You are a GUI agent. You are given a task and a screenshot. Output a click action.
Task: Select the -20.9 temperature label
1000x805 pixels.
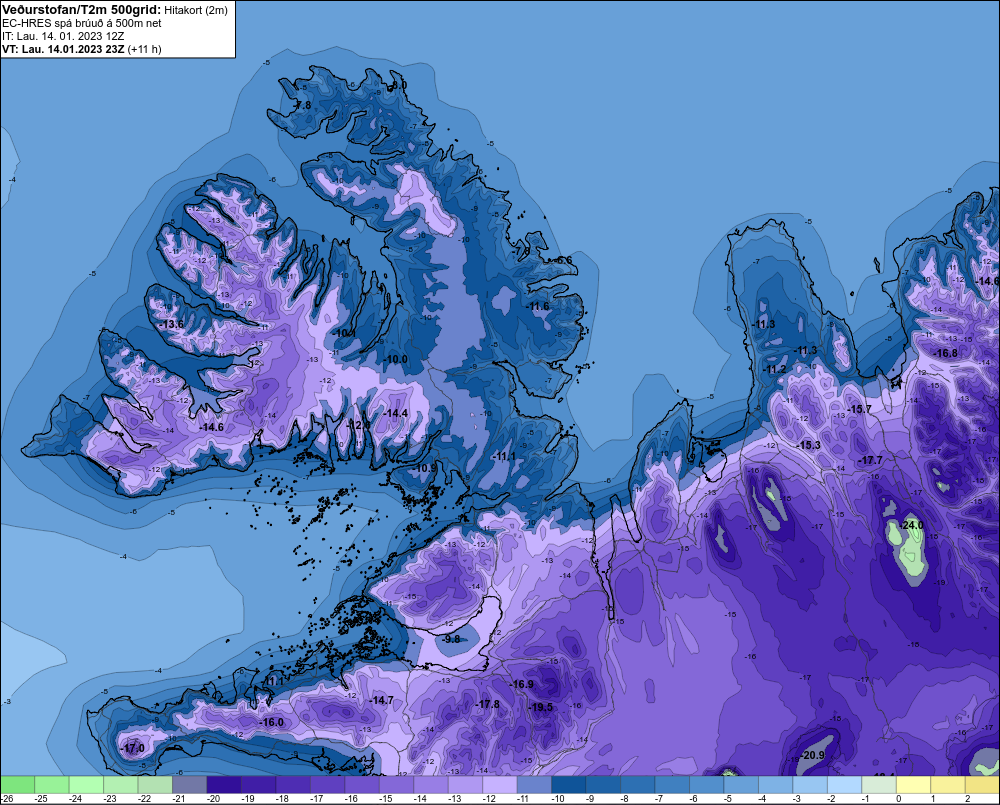tap(812, 755)
